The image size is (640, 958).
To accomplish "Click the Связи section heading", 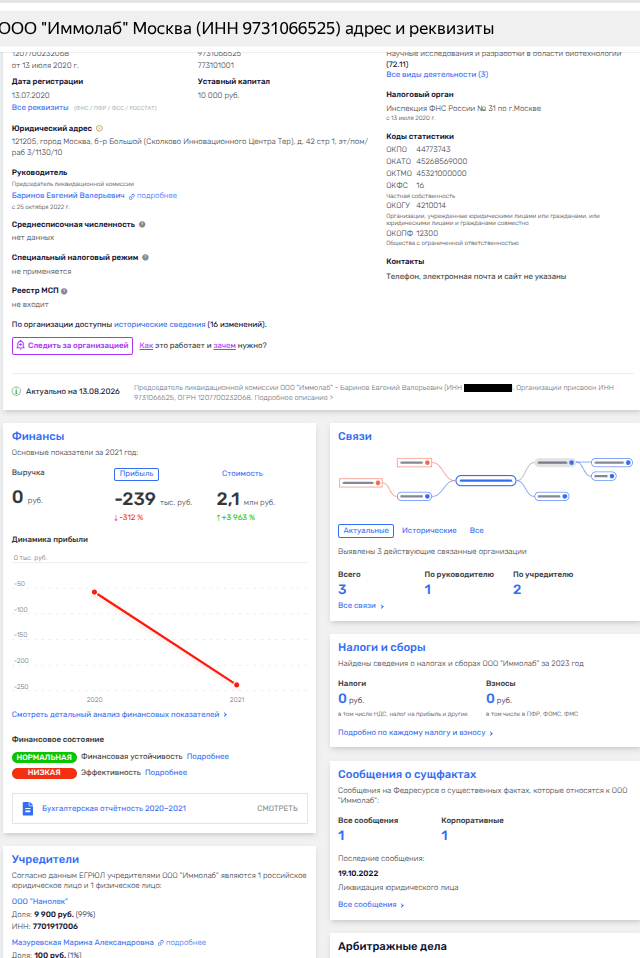I will click(x=355, y=436).
